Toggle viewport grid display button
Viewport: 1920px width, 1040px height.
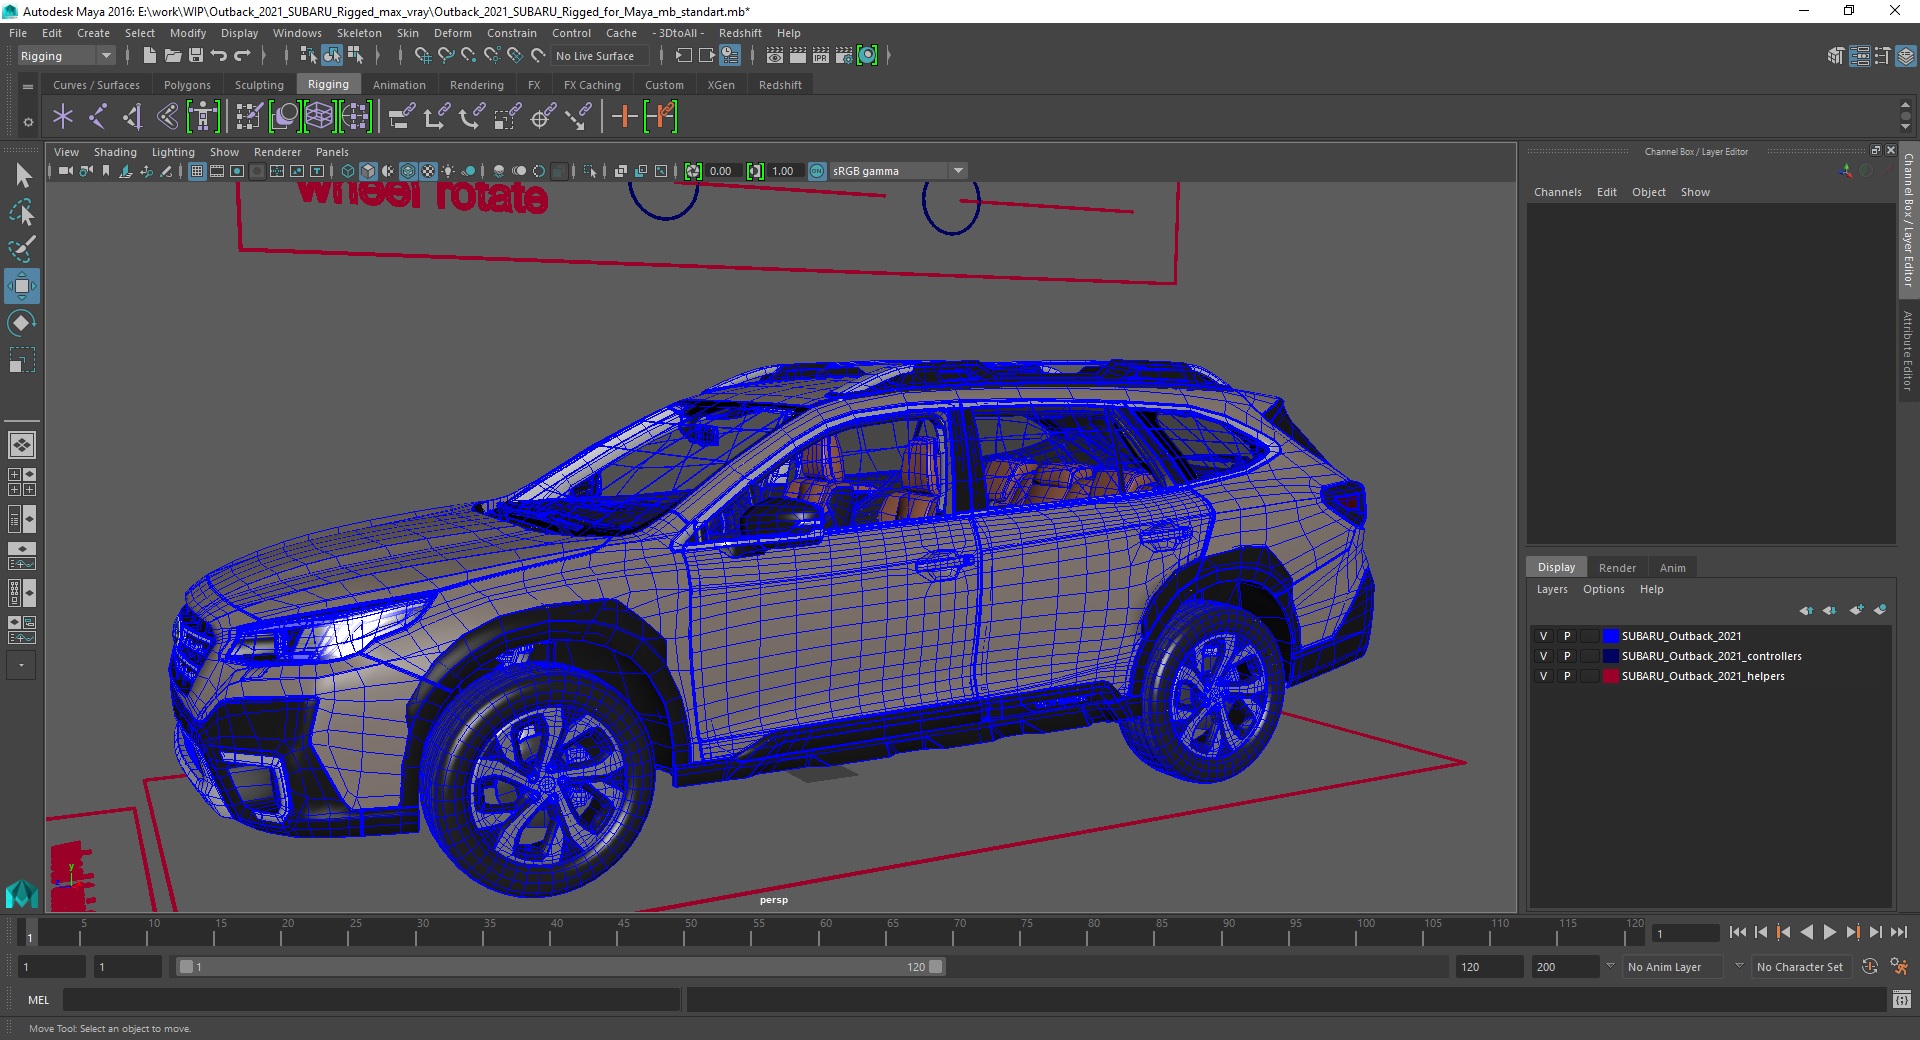point(197,171)
